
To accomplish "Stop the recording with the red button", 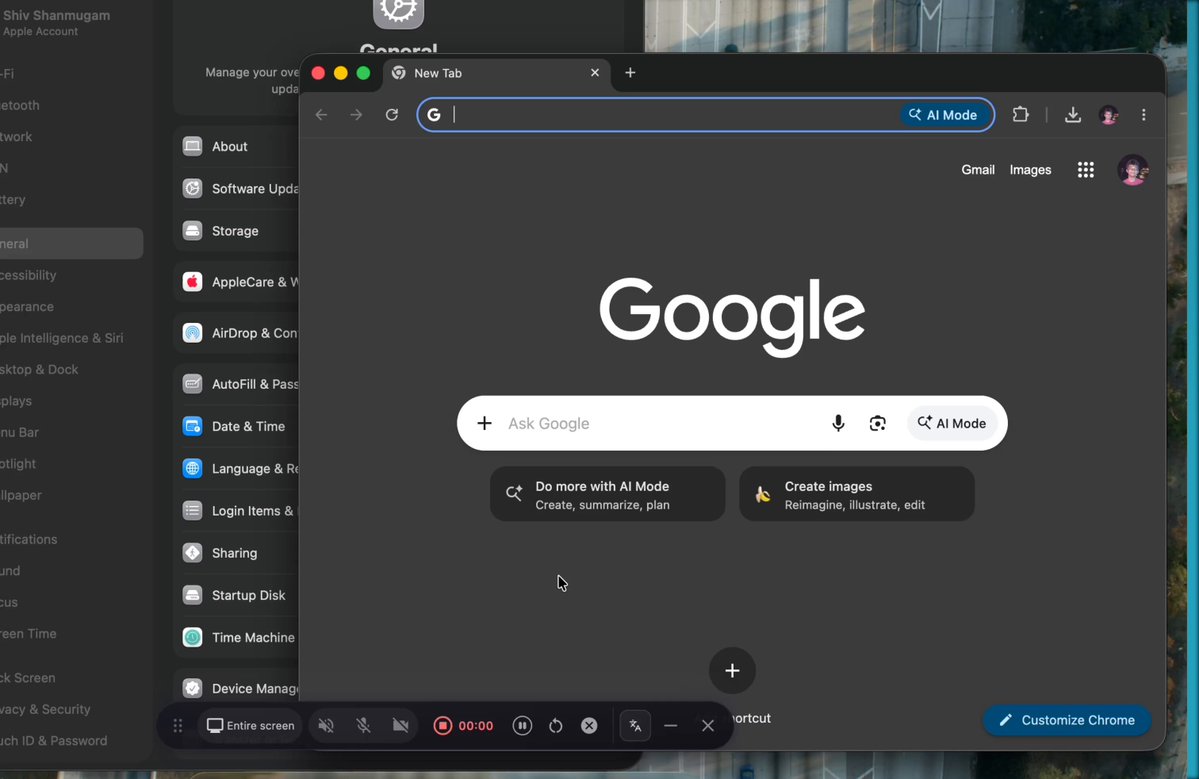I will click(442, 725).
